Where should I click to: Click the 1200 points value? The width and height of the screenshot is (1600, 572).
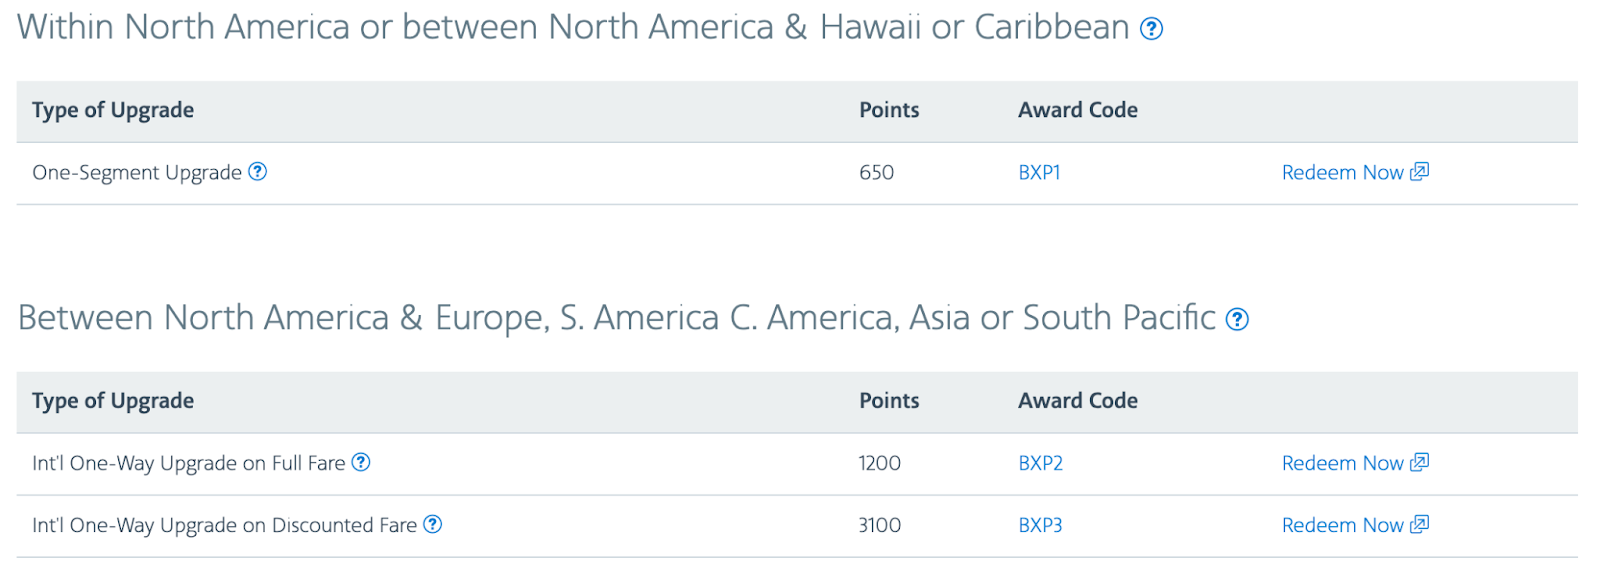(879, 463)
